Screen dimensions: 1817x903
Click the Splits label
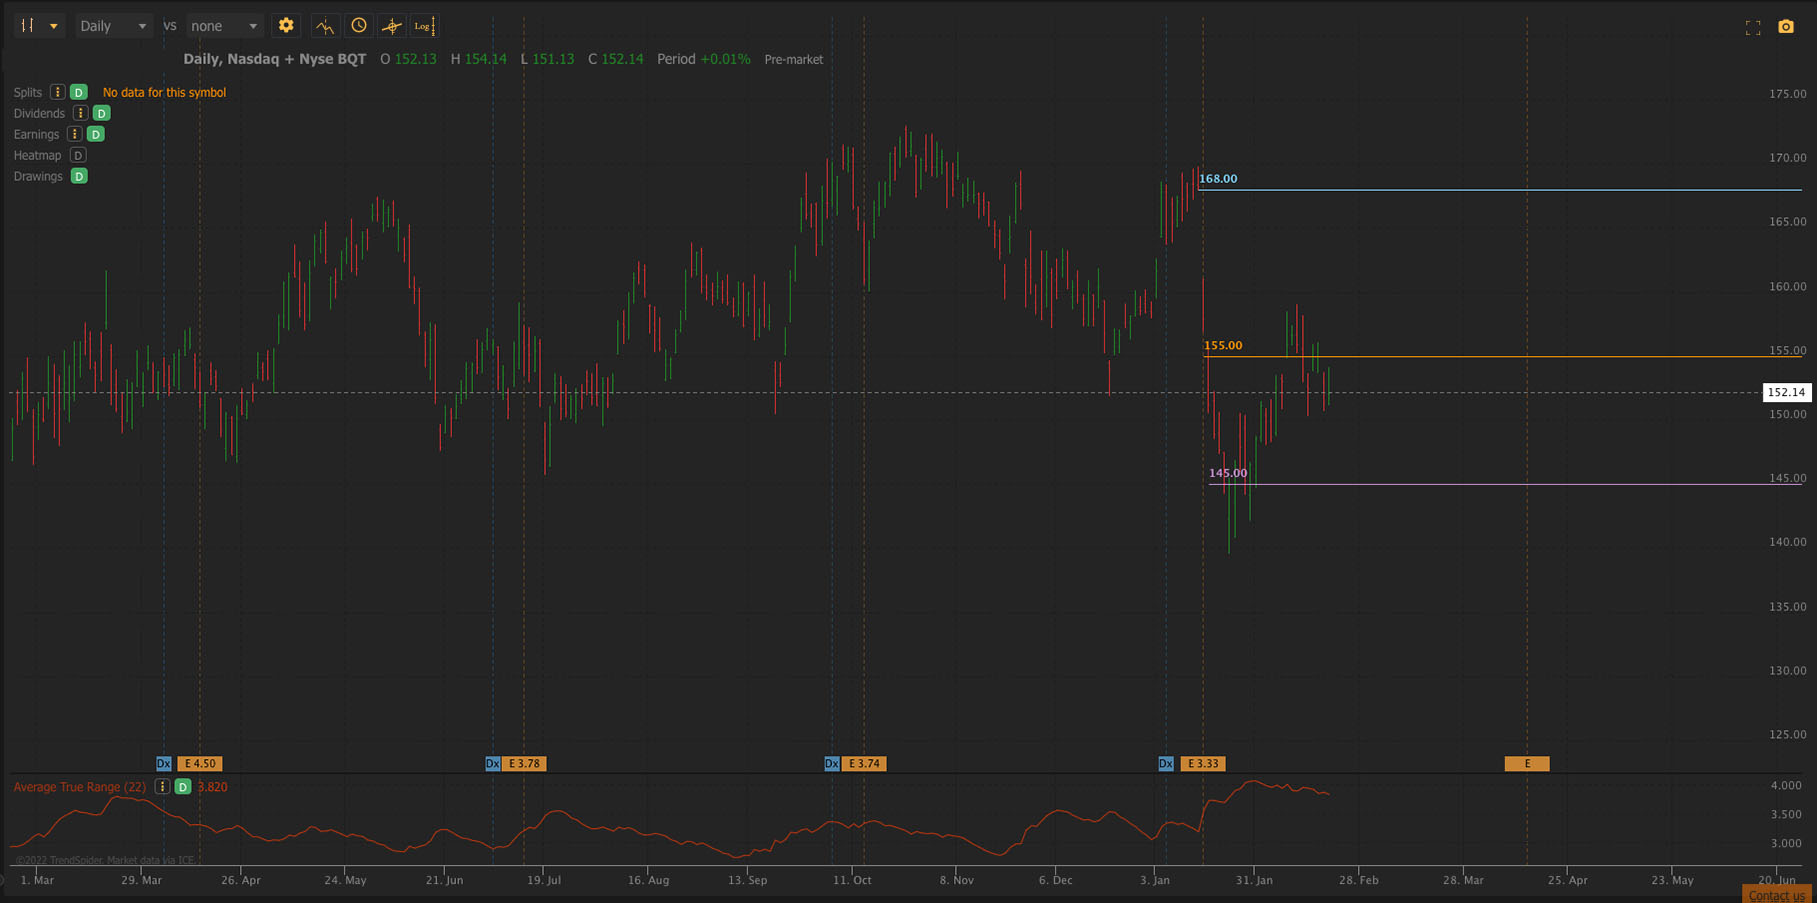pyautogui.click(x=28, y=92)
